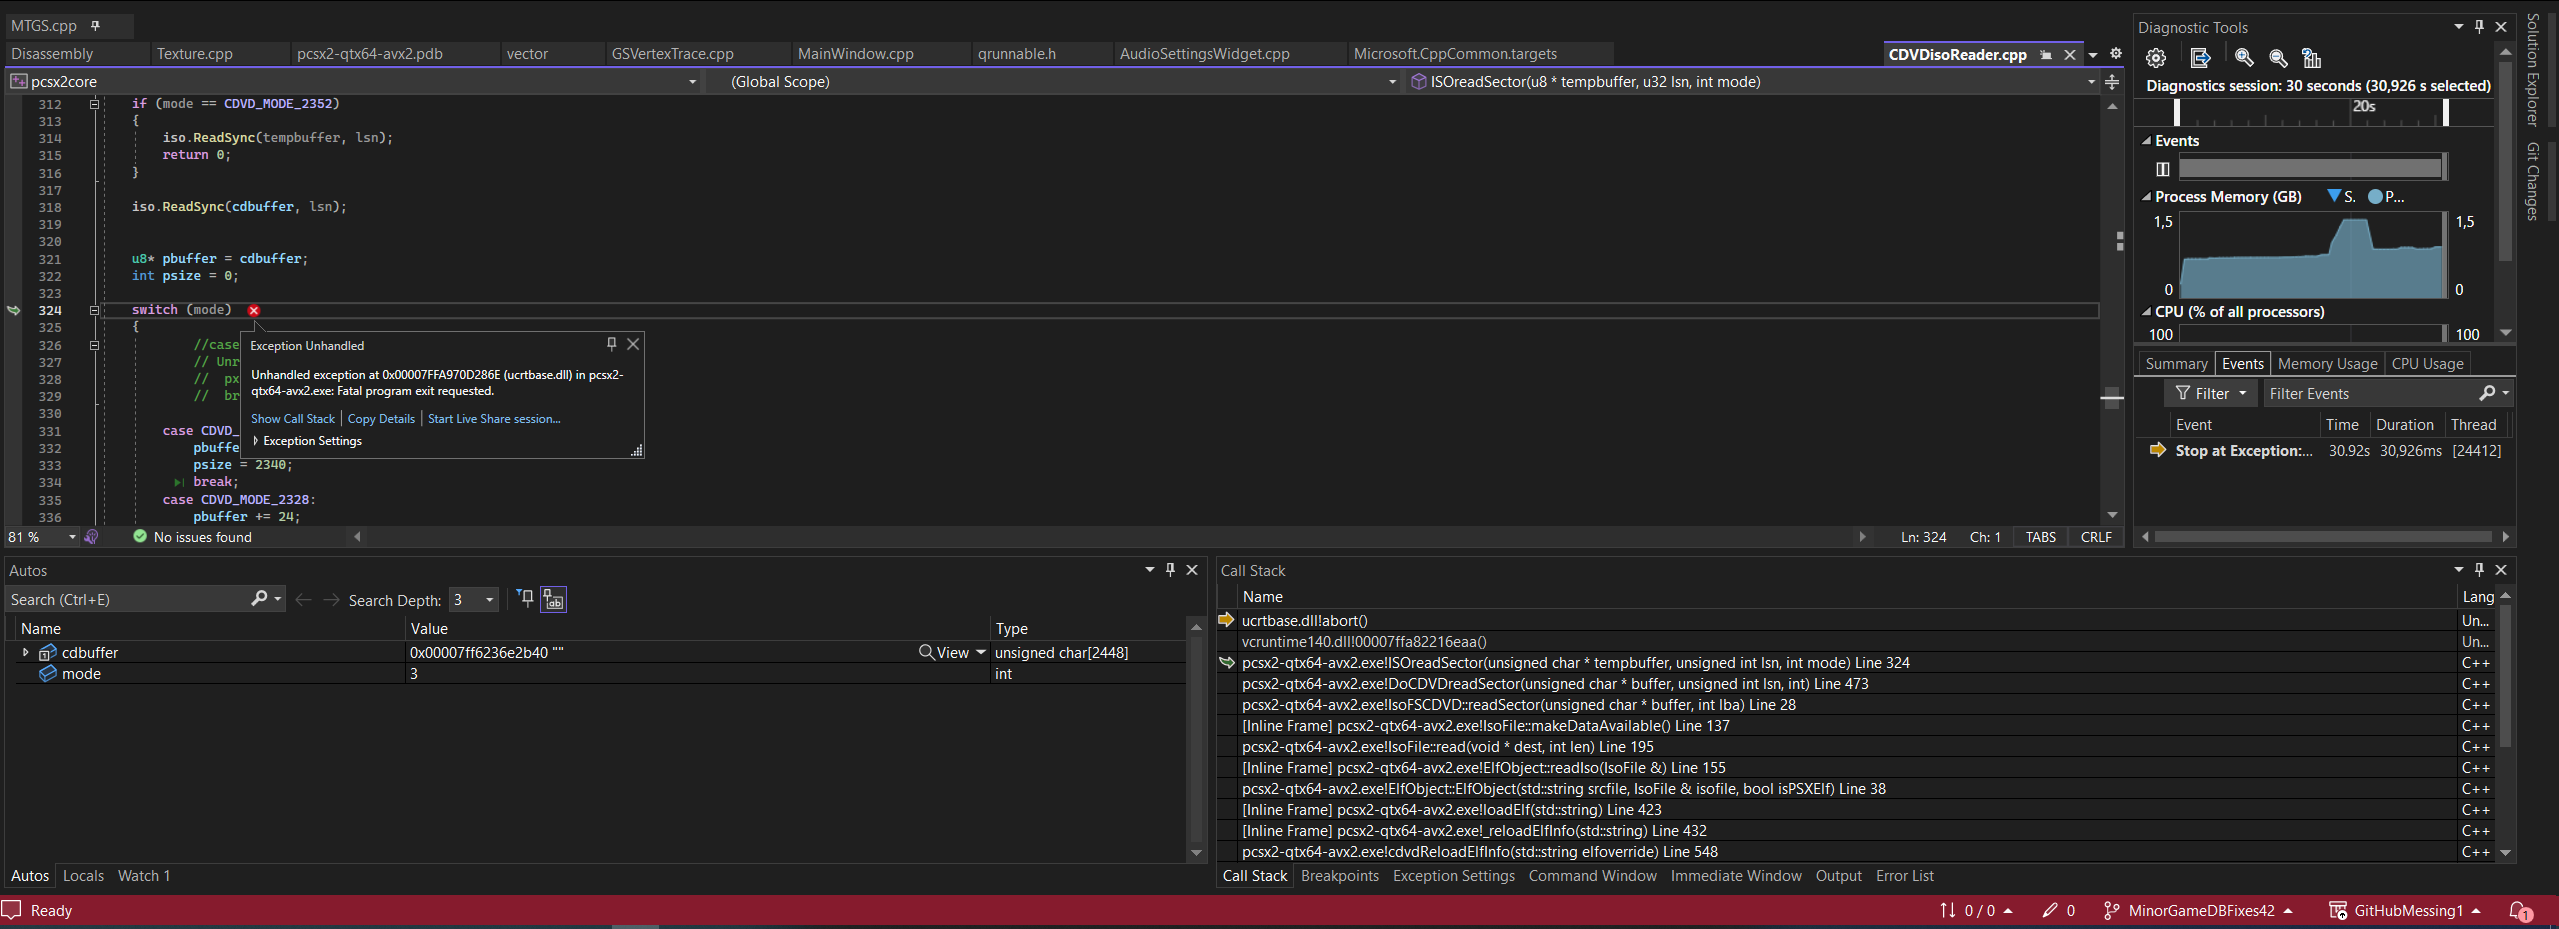This screenshot has width=2559, height=929.
Task: Select the Zoom In magnifier on the diagnostics timeline
Action: (2243, 58)
